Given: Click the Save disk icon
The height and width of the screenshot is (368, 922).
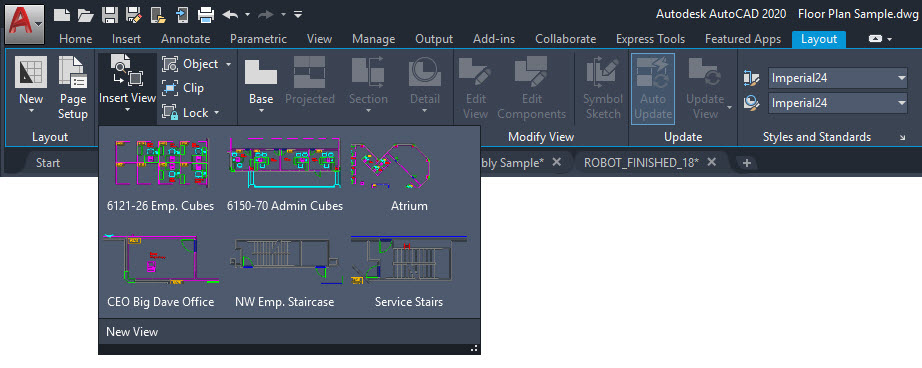Looking at the screenshot, I should click(x=109, y=14).
